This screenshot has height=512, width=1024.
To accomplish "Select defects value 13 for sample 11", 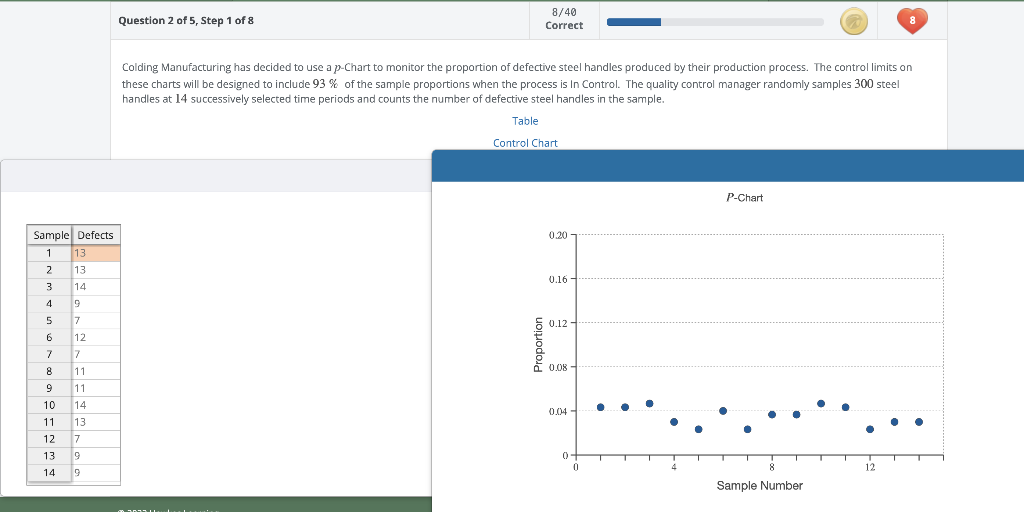I will point(96,422).
